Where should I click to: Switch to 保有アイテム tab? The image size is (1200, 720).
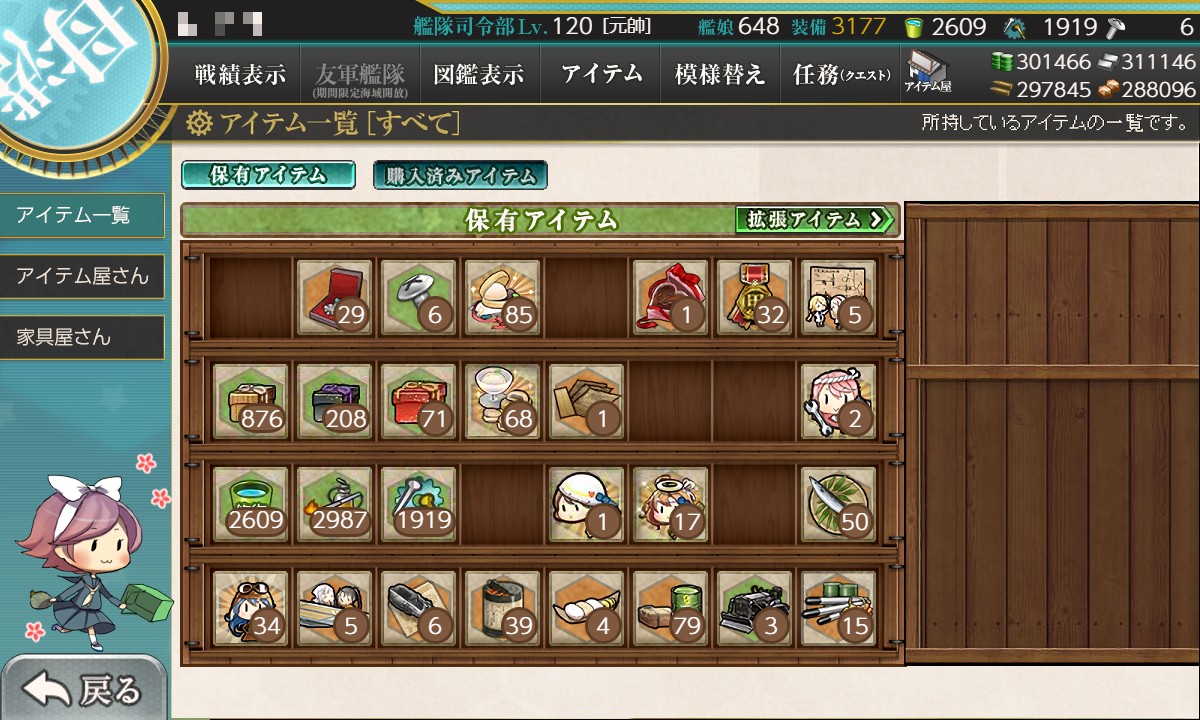(268, 175)
